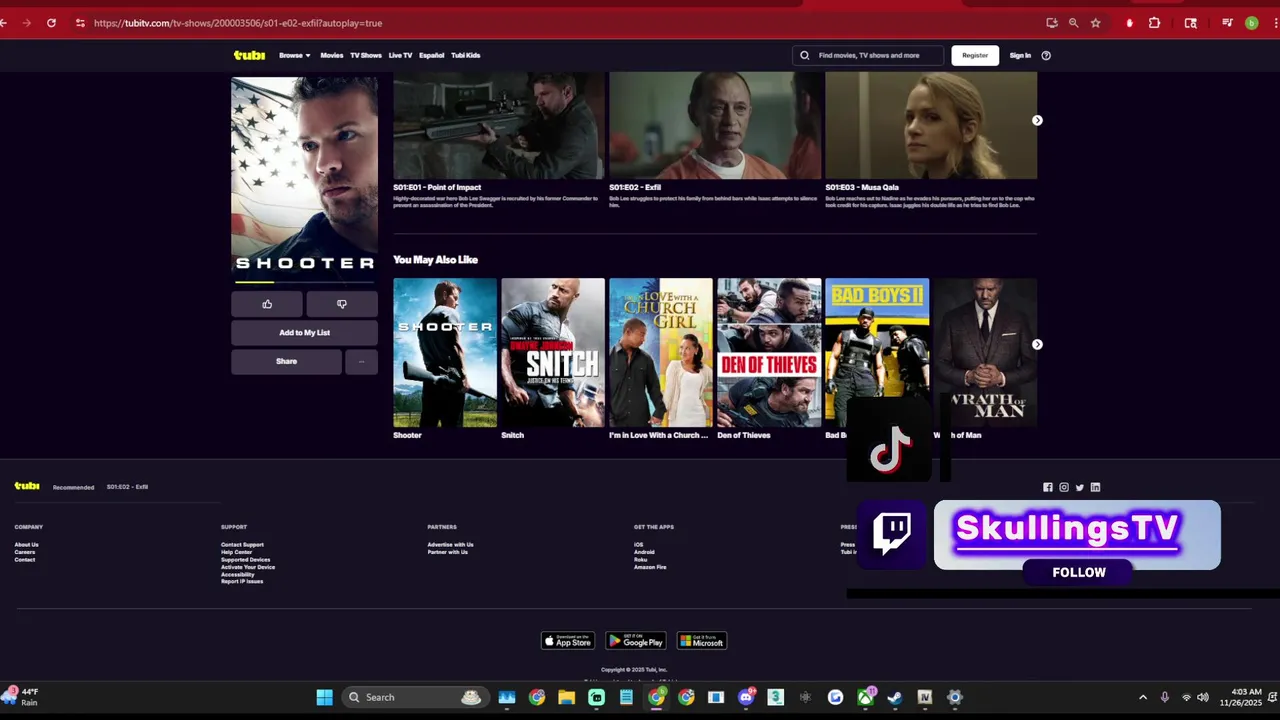Open Activate Your Device link
Image resolution: width=1280 pixels, height=720 pixels.
(248, 567)
